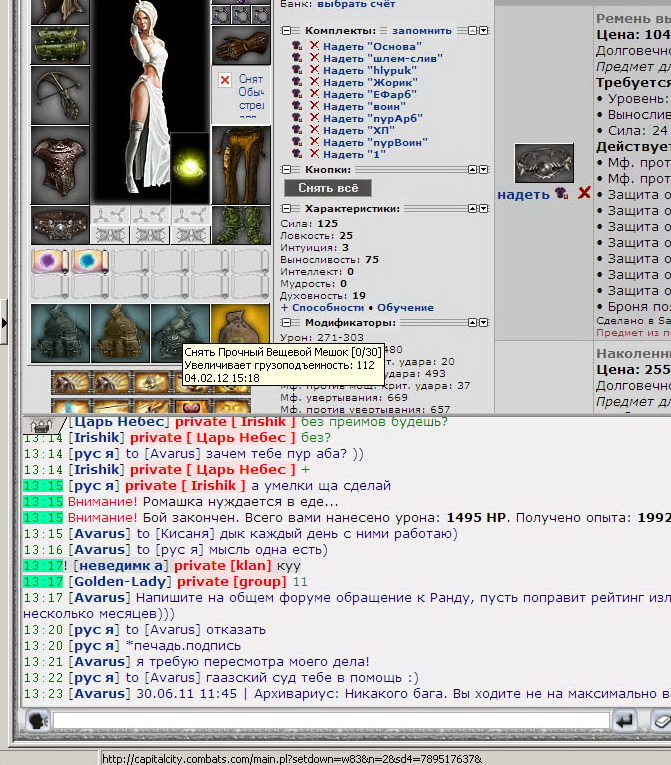The image size is (671, 765).
Task: Click "Сила: 125" stat text
Action: point(309,223)
